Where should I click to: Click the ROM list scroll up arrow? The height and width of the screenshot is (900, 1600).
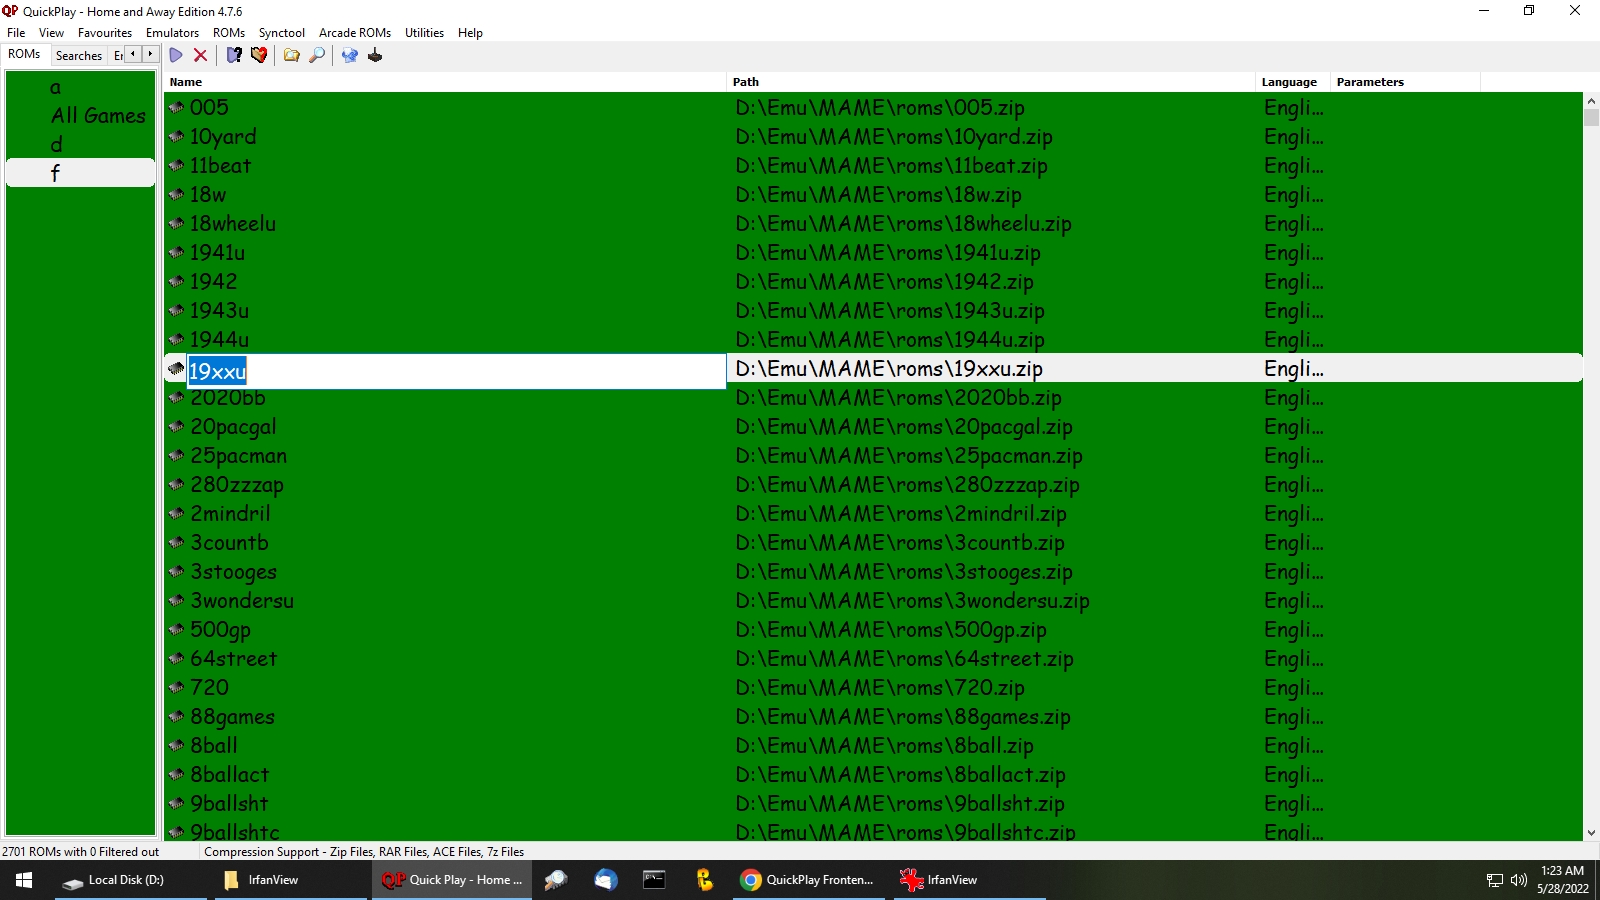click(x=1591, y=101)
